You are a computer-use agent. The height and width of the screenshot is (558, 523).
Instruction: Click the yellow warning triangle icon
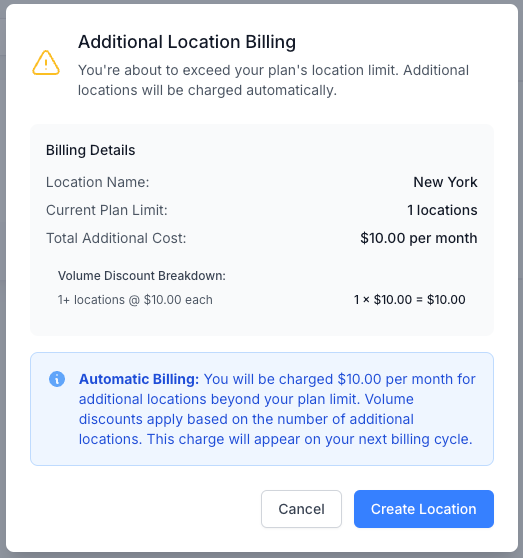46,63
